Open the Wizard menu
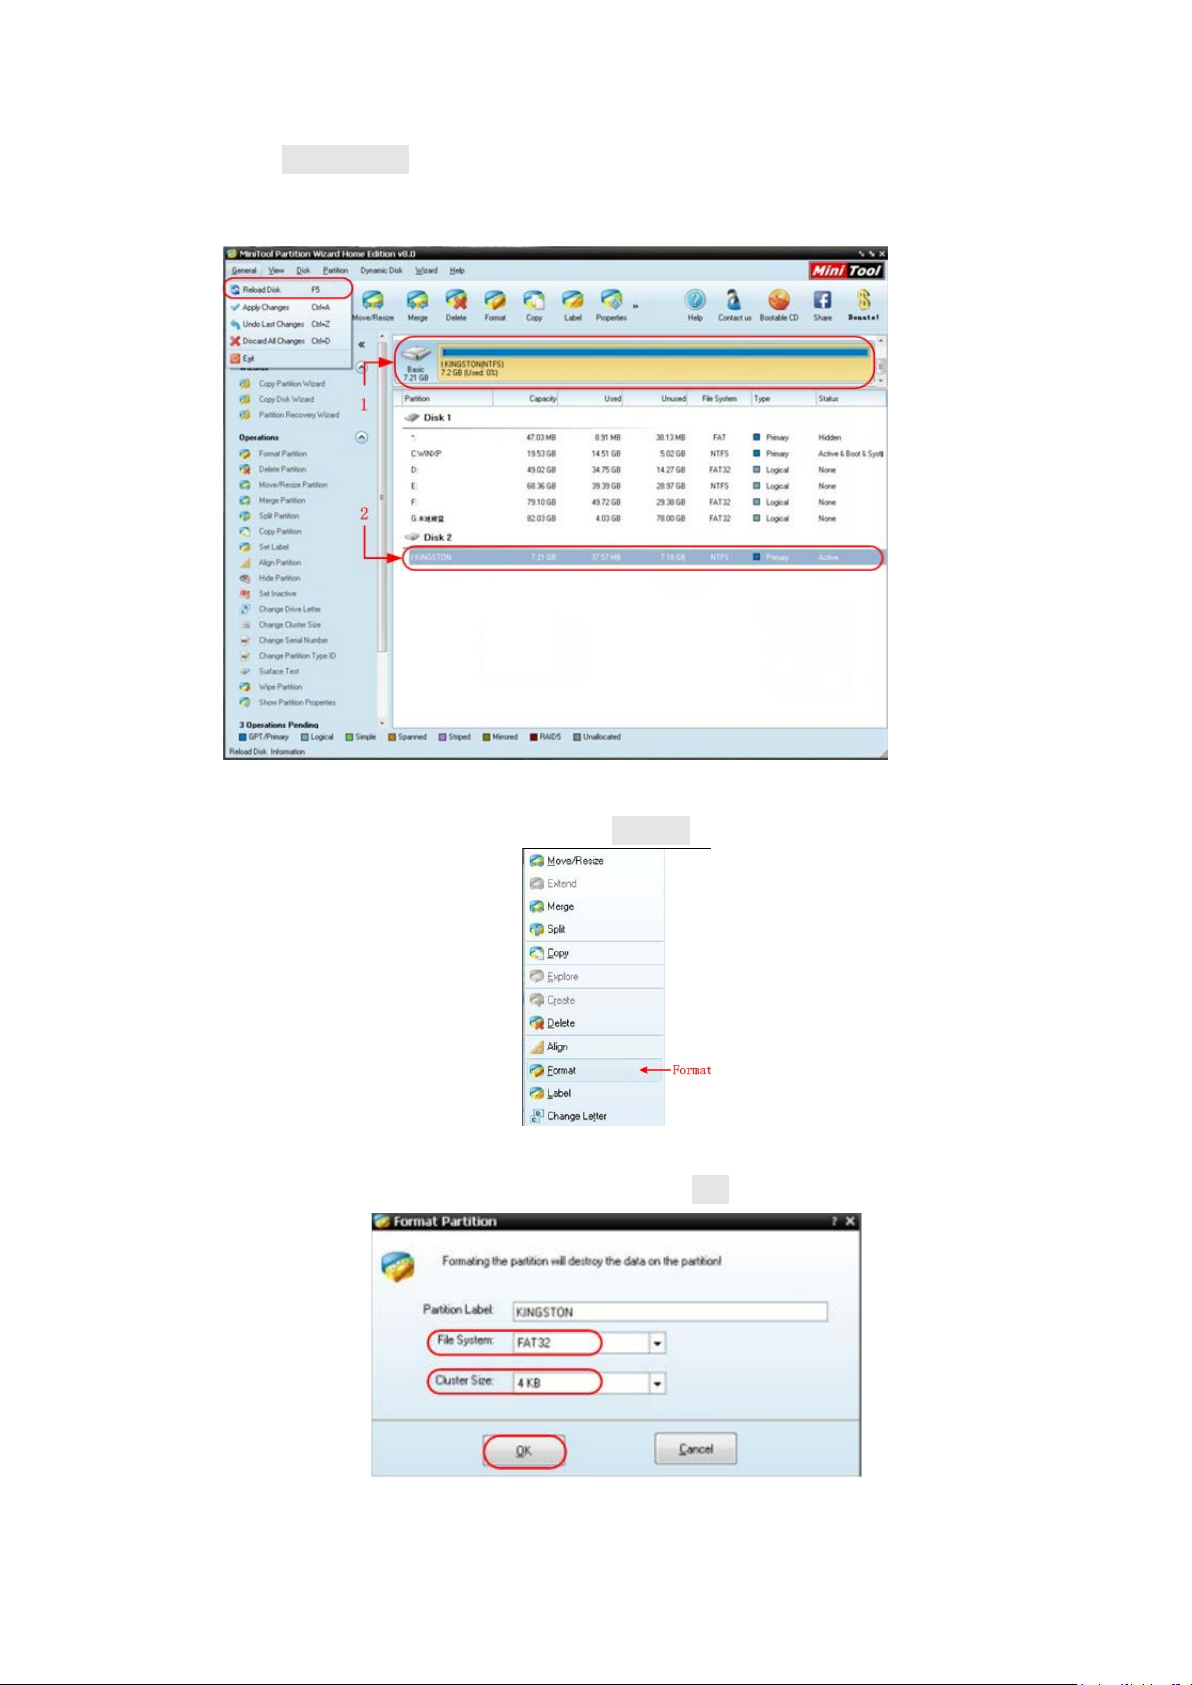Viewport: 1192px width, 1685px height. click(x=426, y=271)
